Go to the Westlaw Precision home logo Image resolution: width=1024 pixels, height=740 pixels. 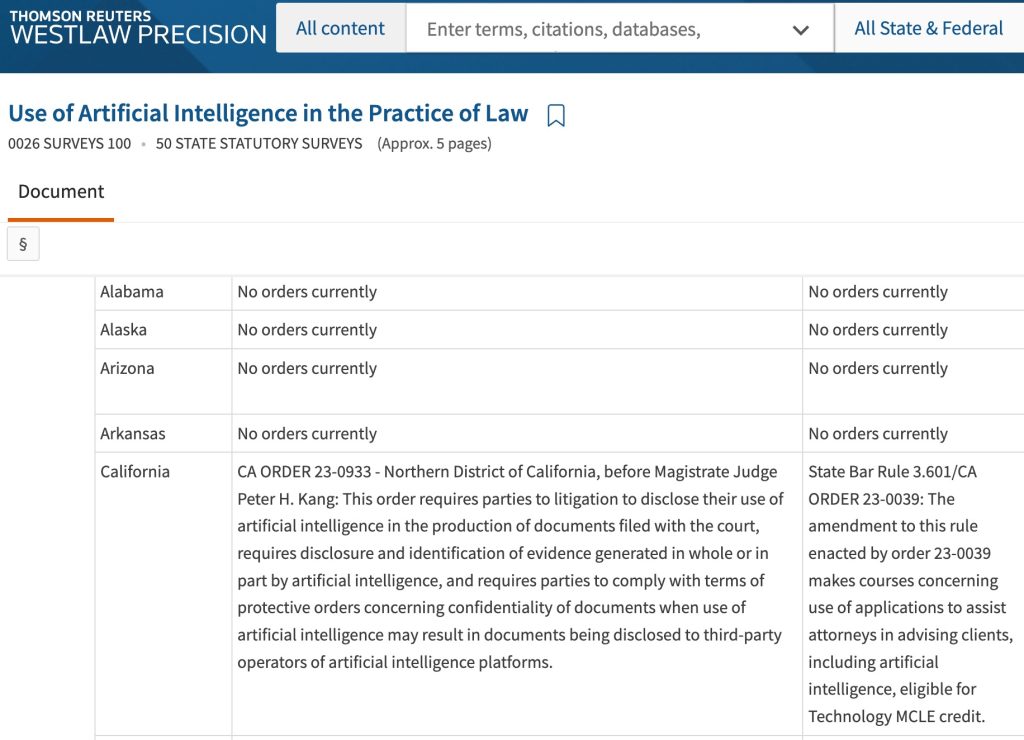point(138,27)
